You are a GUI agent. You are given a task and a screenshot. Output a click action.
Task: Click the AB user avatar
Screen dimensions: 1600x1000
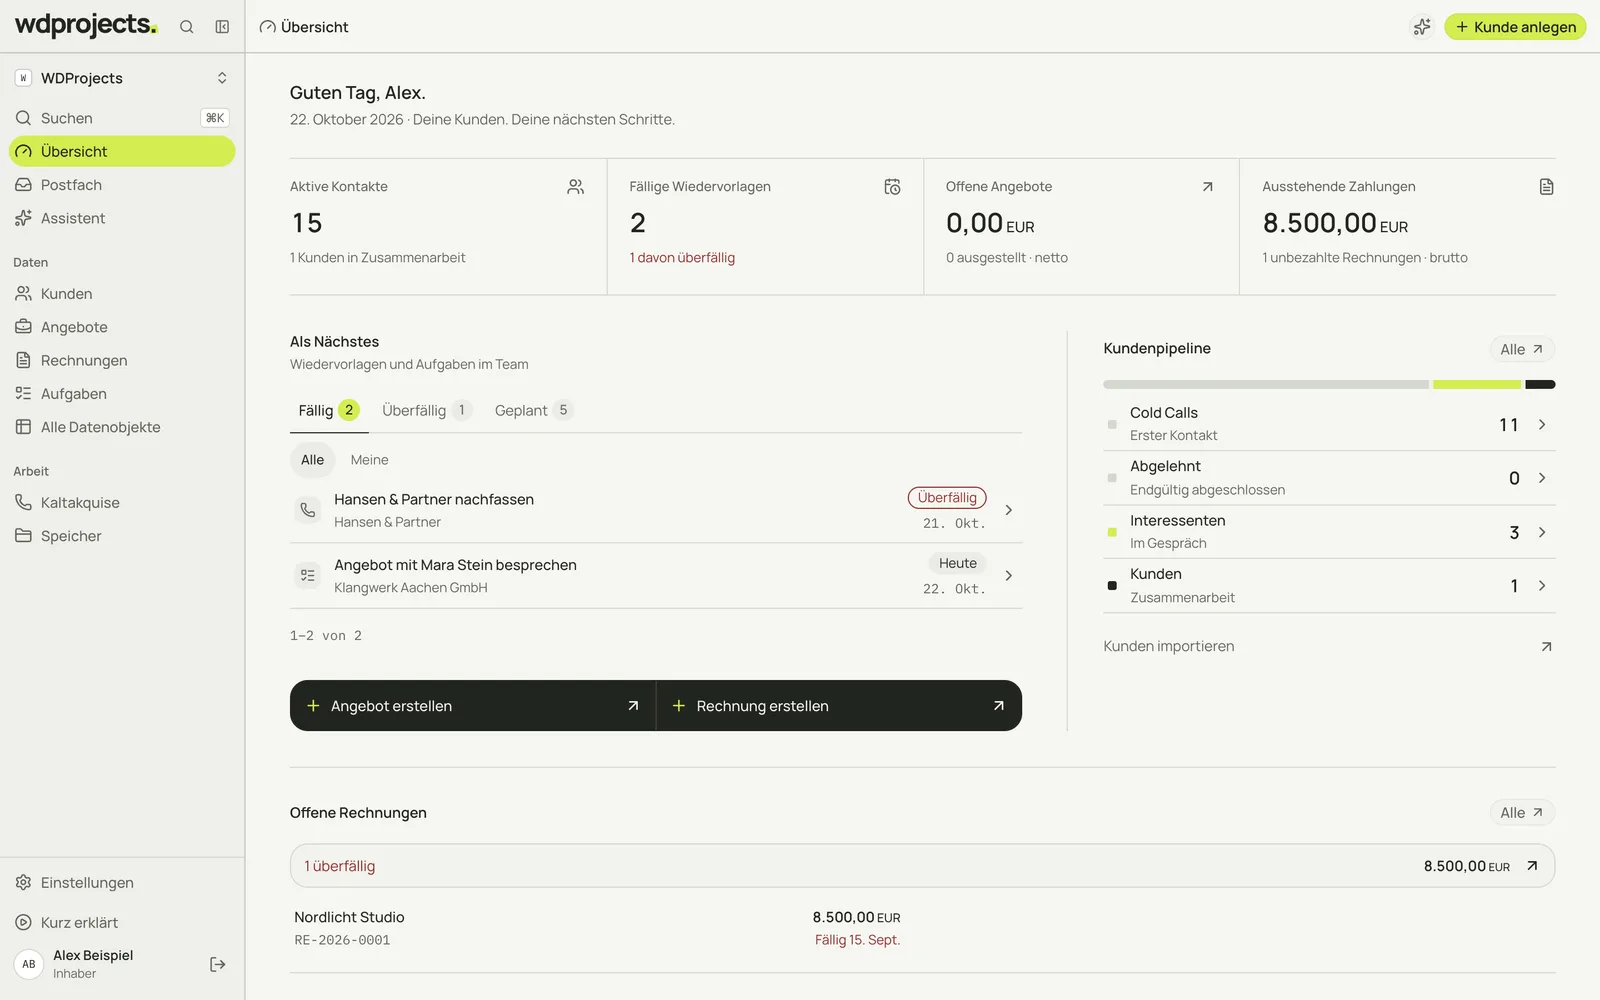pos(29,964)
